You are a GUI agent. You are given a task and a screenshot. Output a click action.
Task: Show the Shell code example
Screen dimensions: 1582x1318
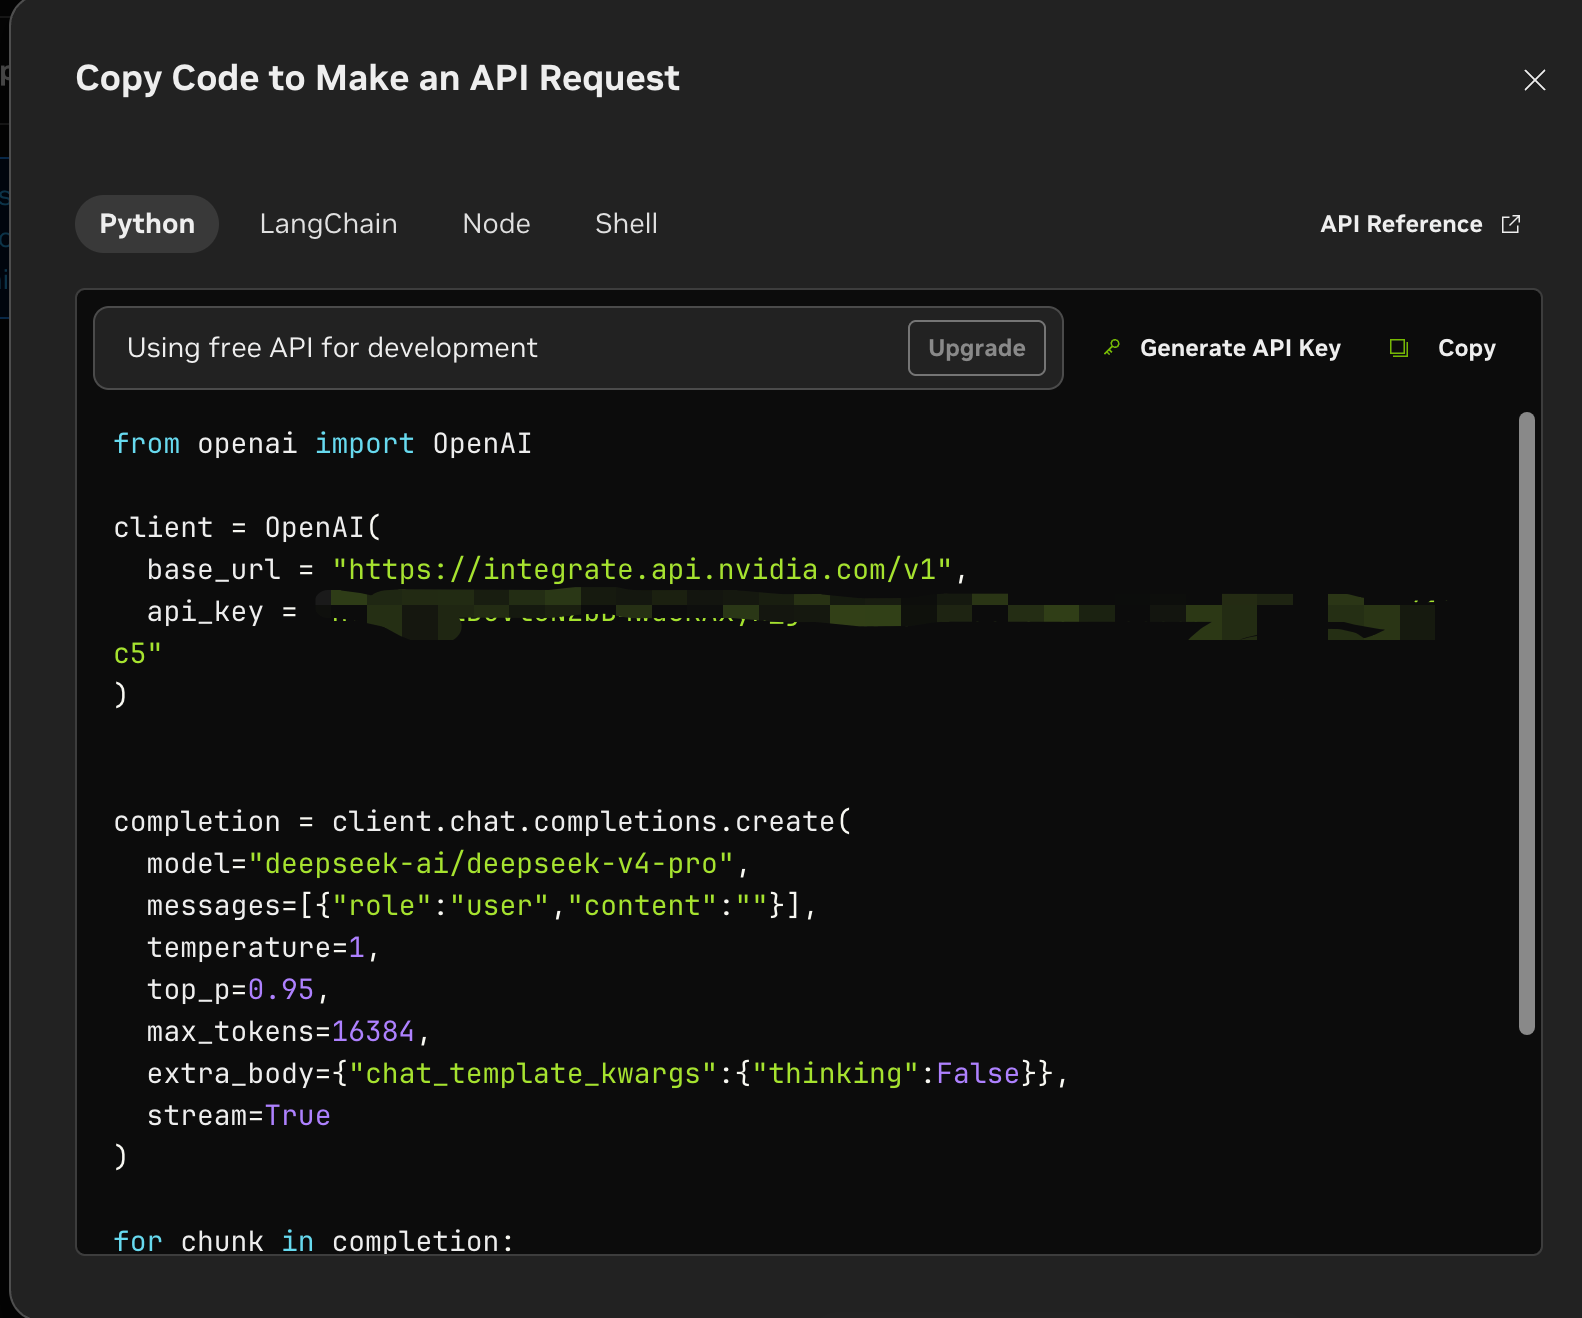[x=626, y=224]
